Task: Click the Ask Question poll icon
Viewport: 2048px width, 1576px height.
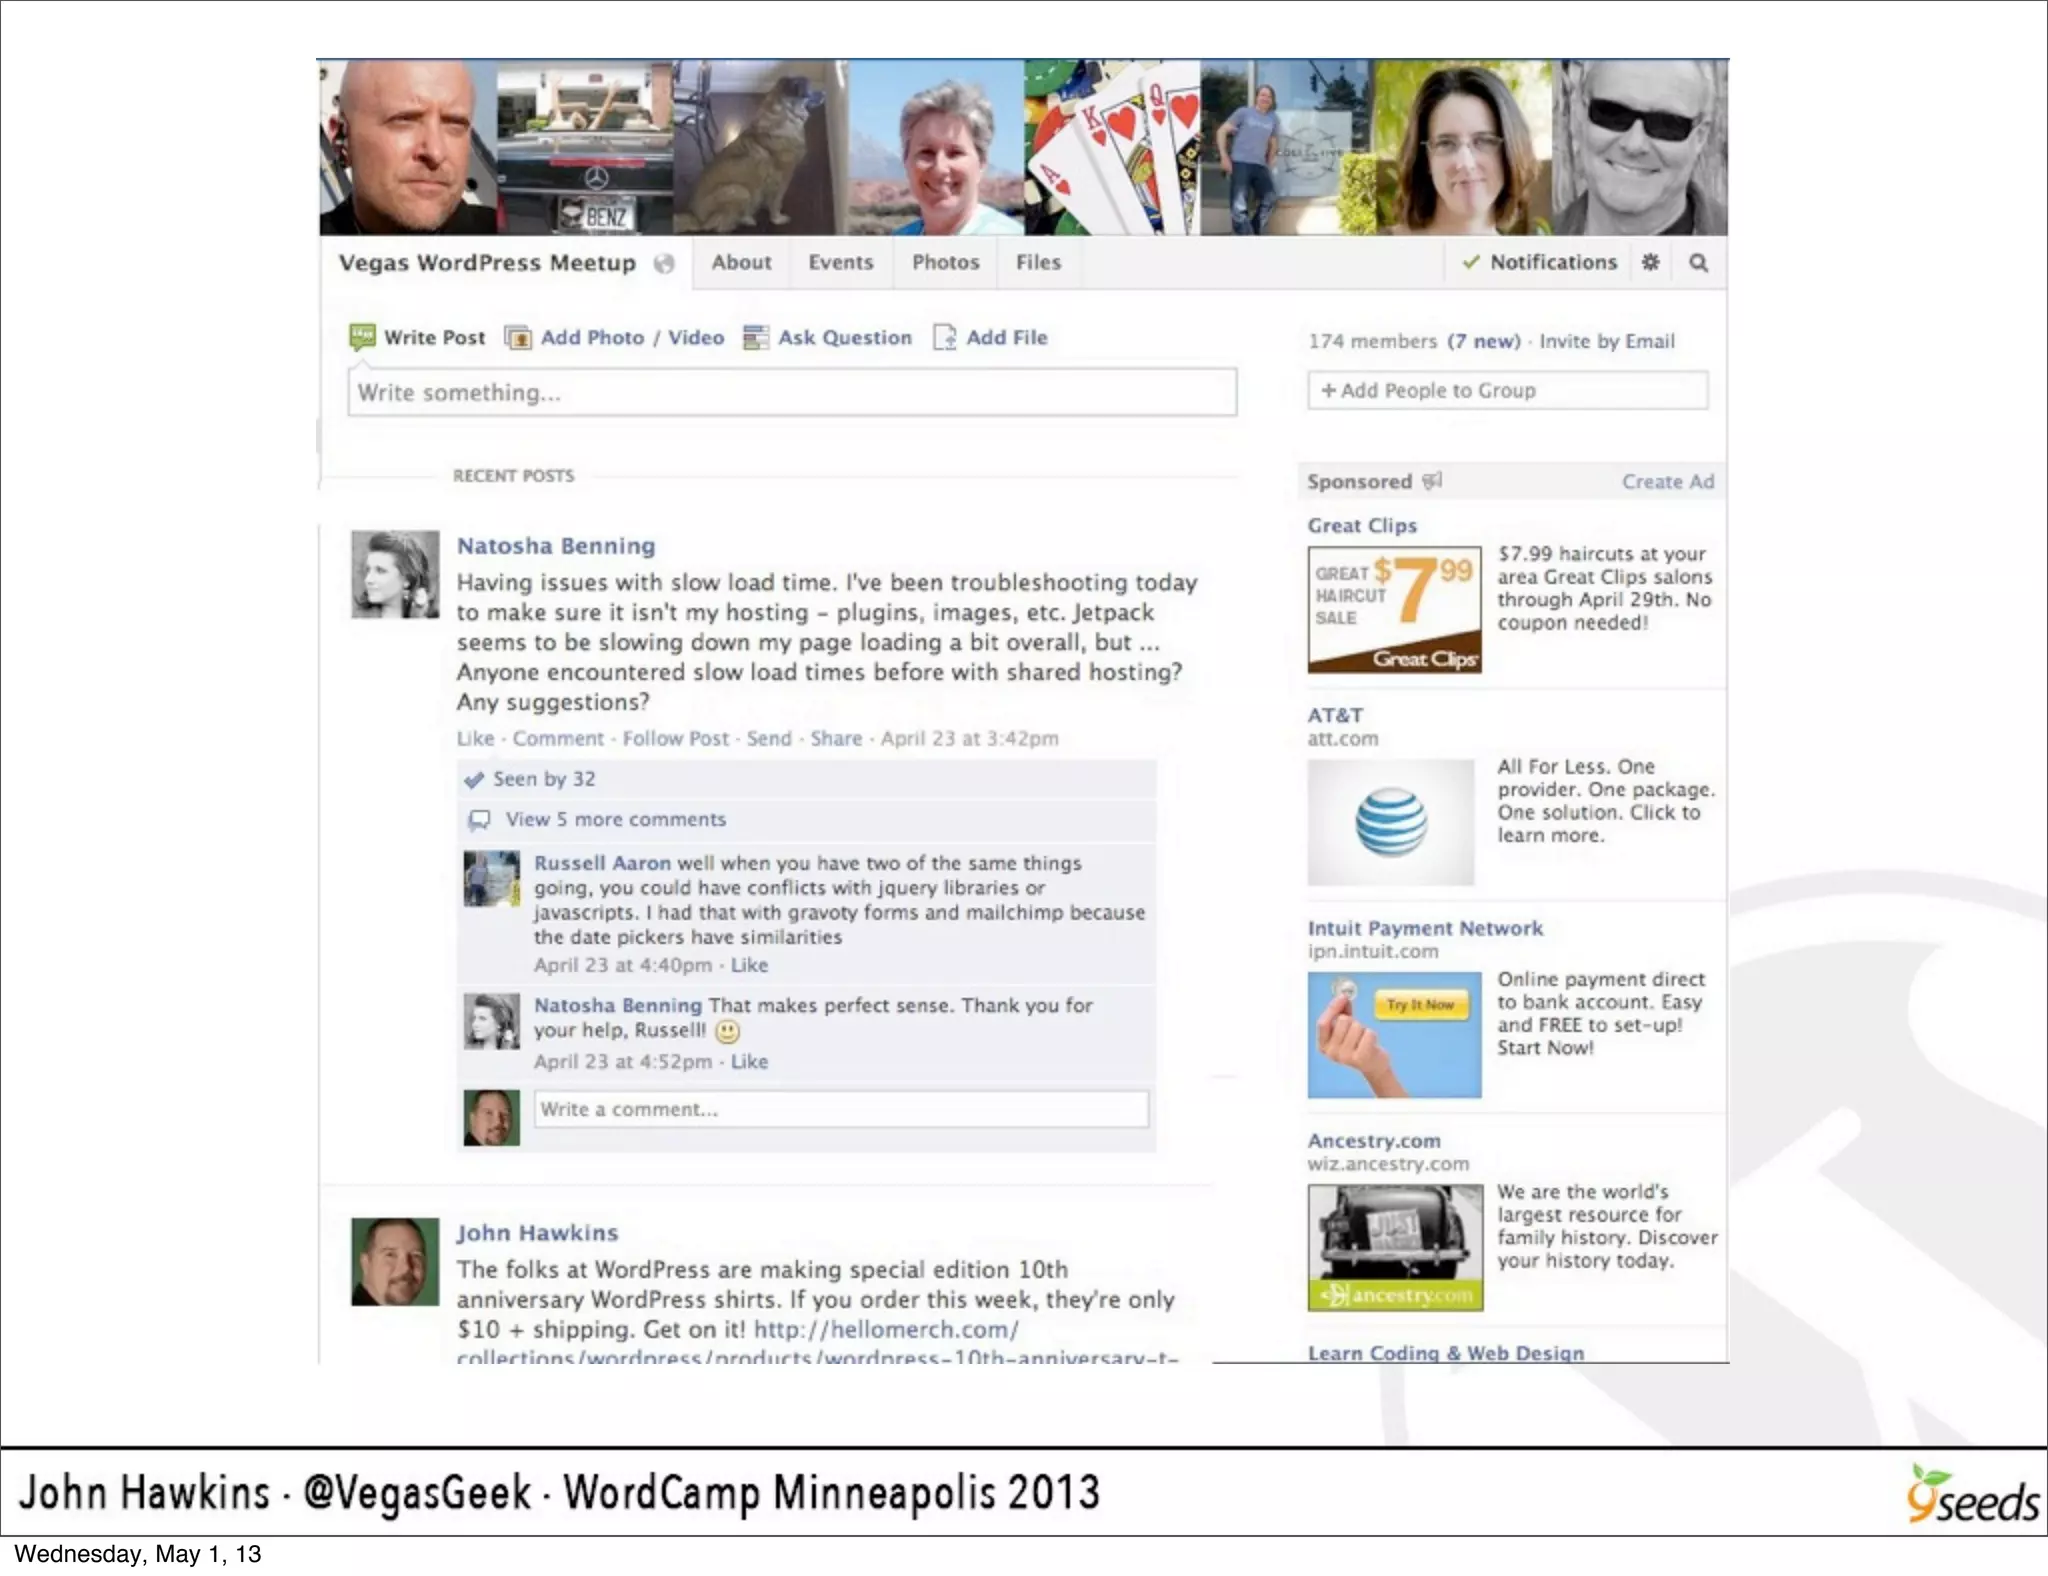Action: click(755, 338)
